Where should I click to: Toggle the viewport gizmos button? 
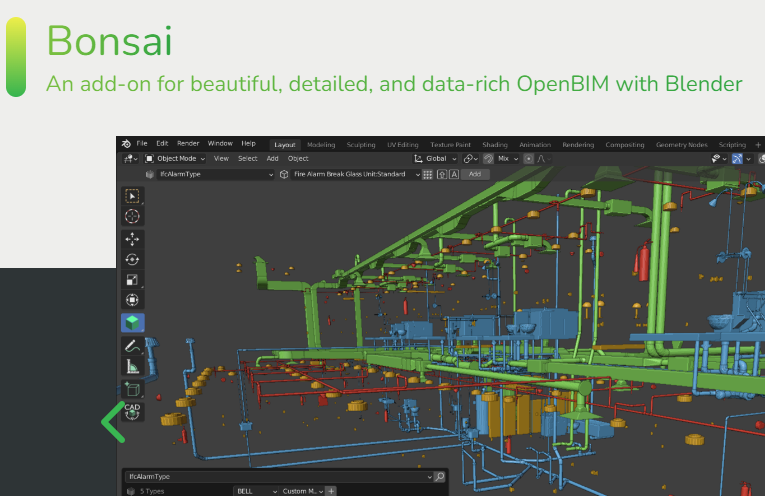[737, 159]
